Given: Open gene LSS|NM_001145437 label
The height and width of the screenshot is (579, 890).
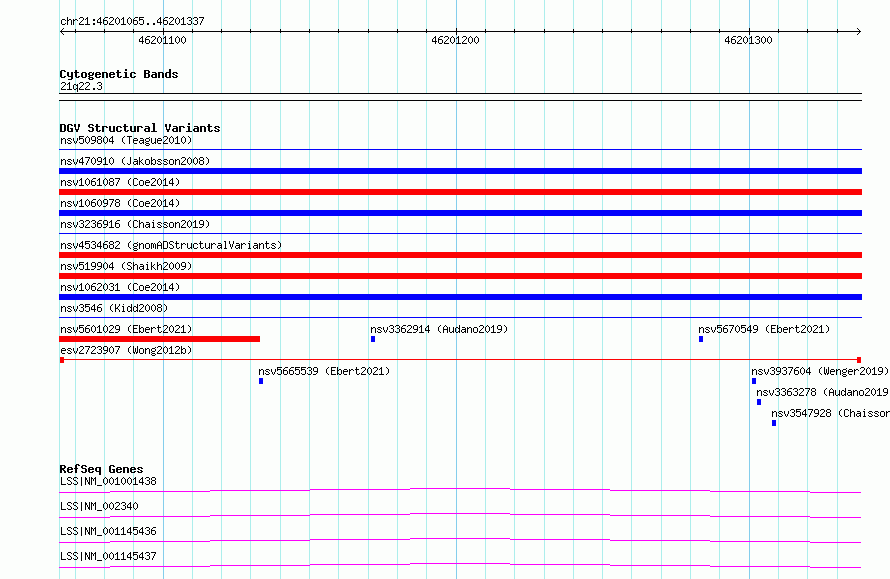Looking at the screenshot, I should 108,556.
